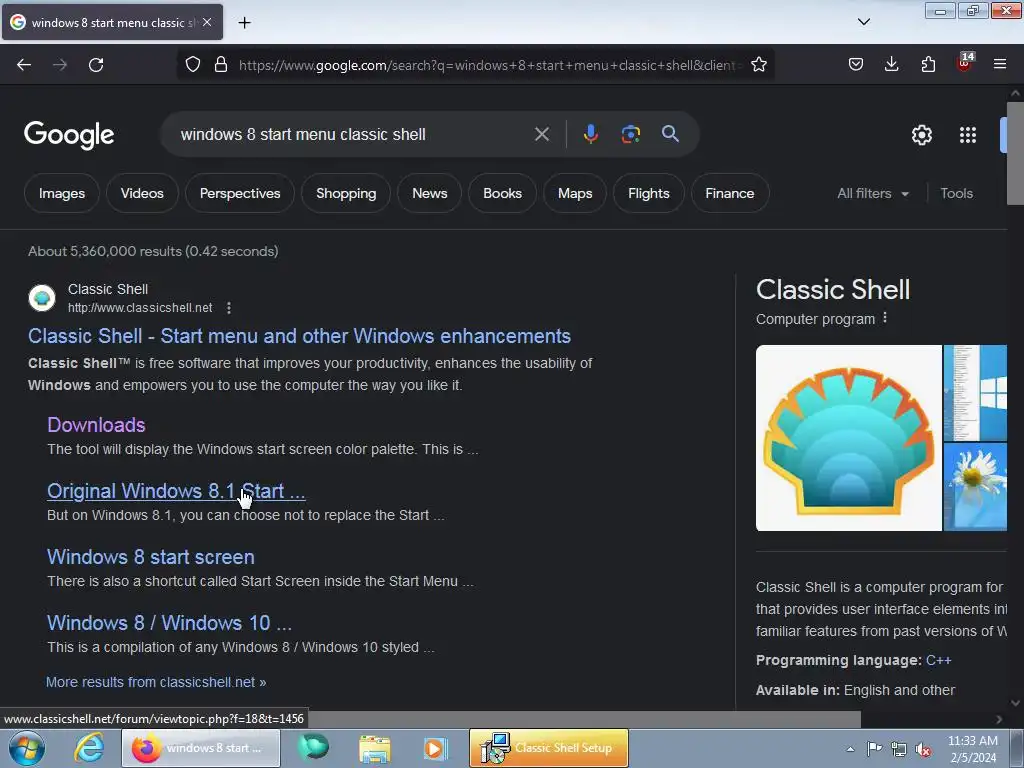
Task: Click the uBlock extension icon with badge 14
Action: [965, 63]
